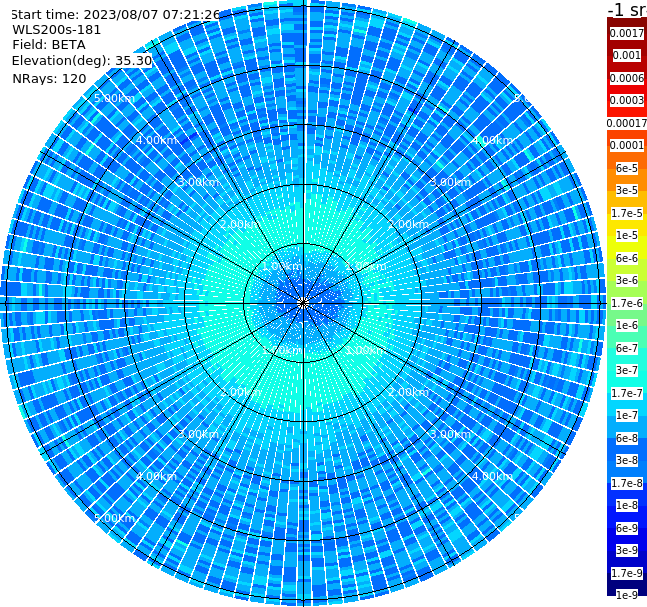Select the 1e-7 colorbar value

tap(627, 415)
